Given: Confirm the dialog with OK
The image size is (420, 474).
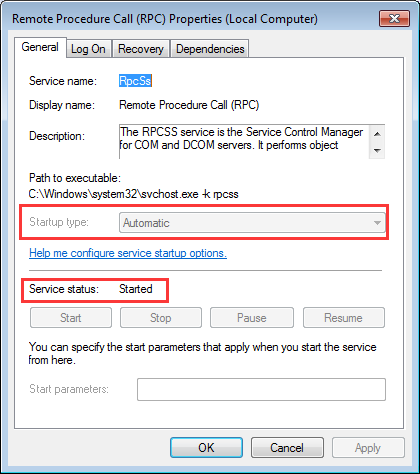Looking at the screenshot, I should pyautogui.click(x=206, y=448).
